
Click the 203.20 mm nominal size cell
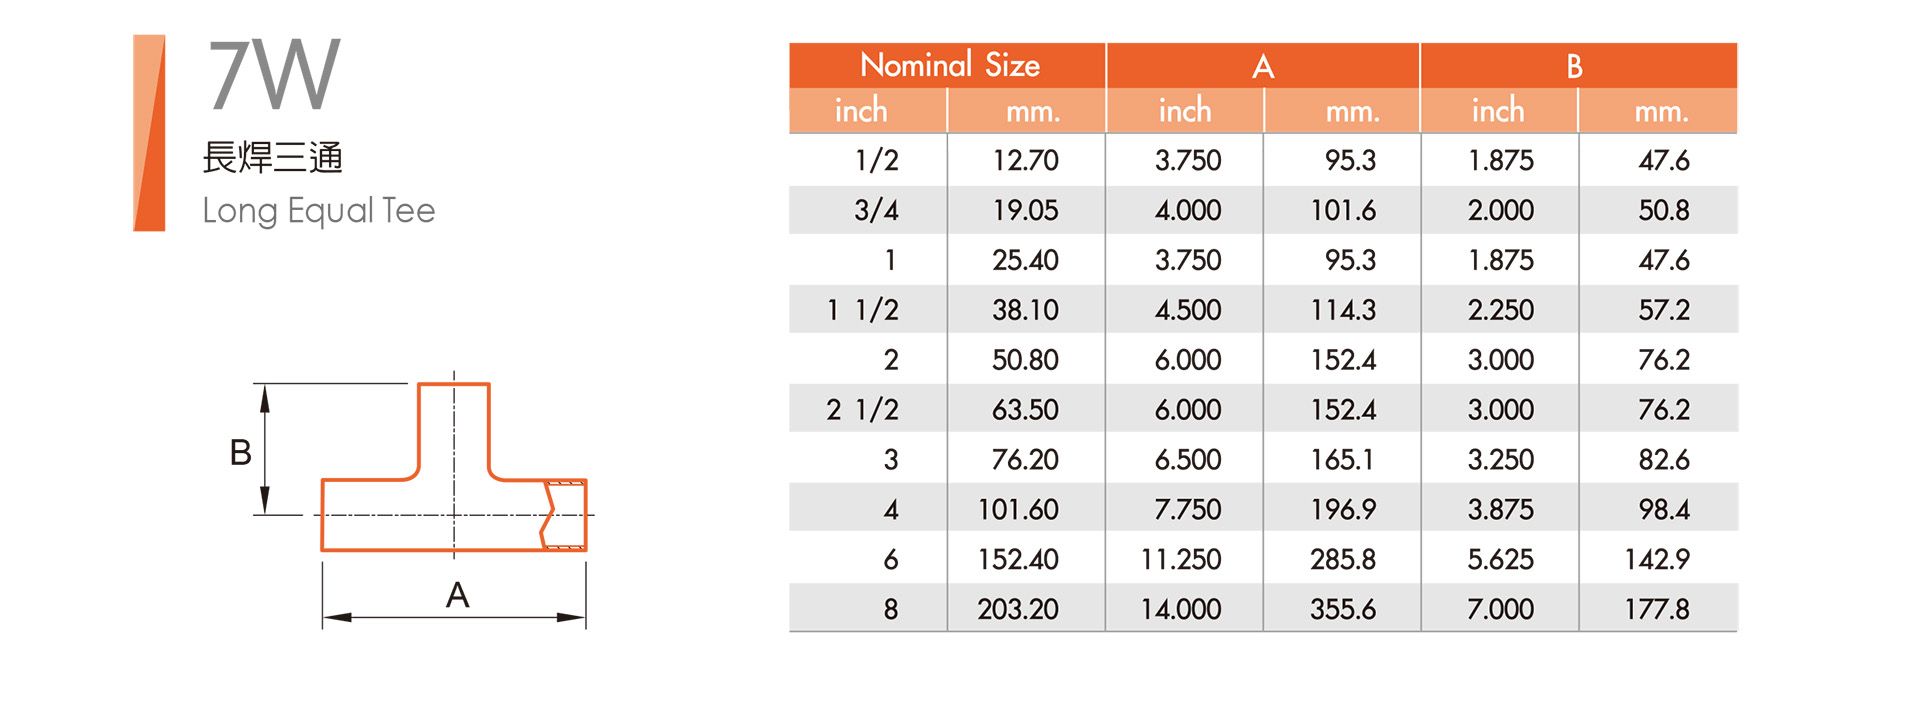coord(1017,609)
